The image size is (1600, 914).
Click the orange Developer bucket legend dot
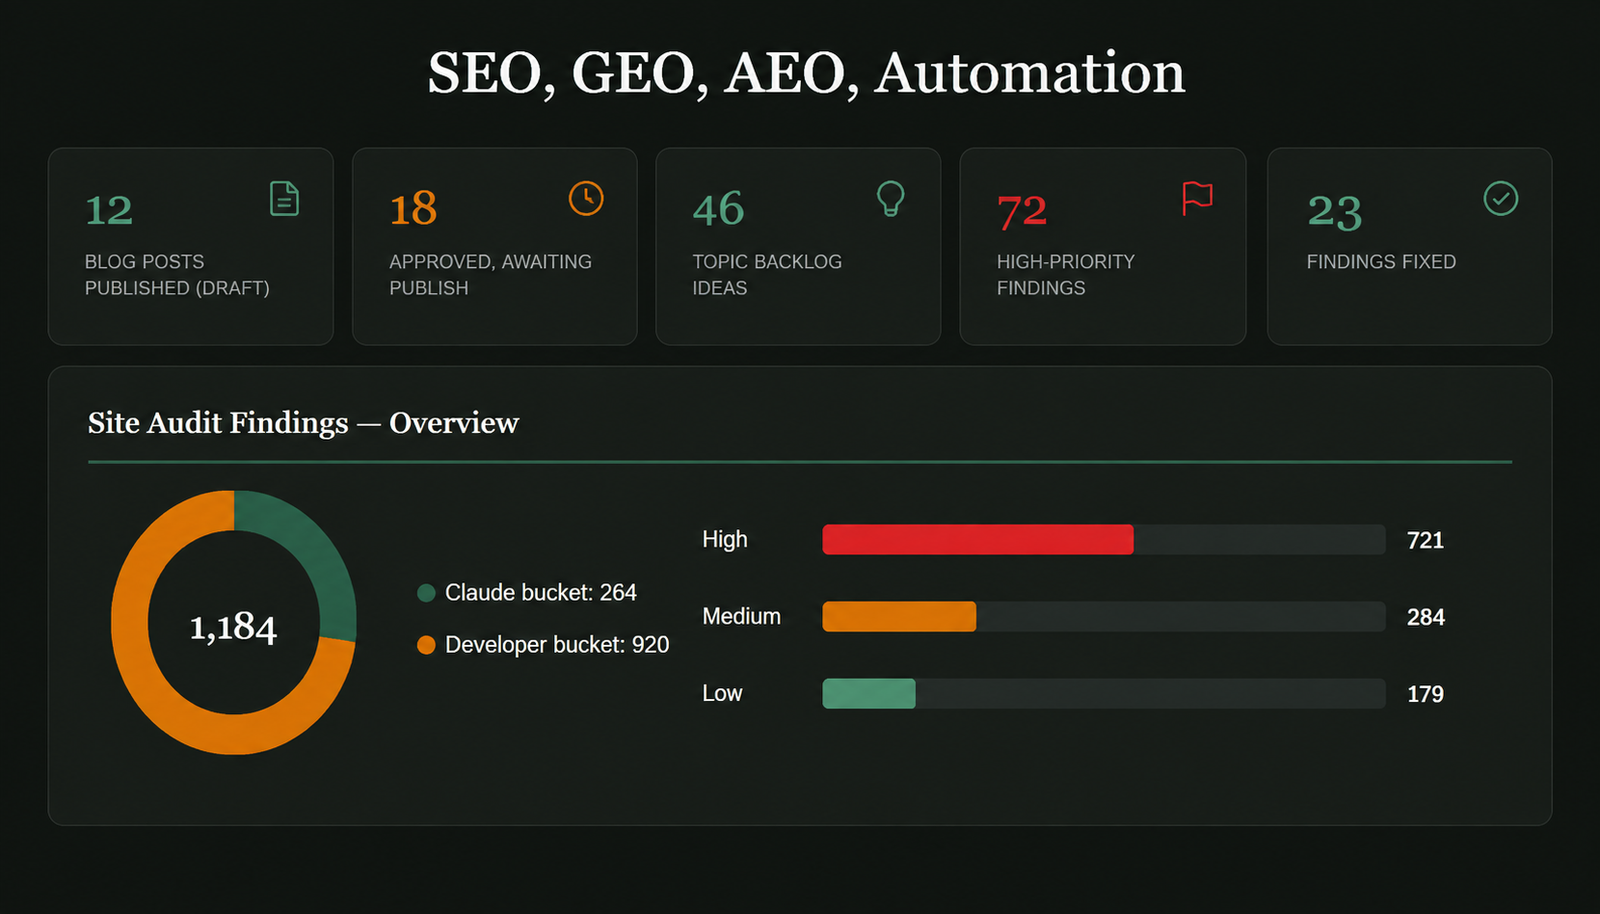coord(426,645)
